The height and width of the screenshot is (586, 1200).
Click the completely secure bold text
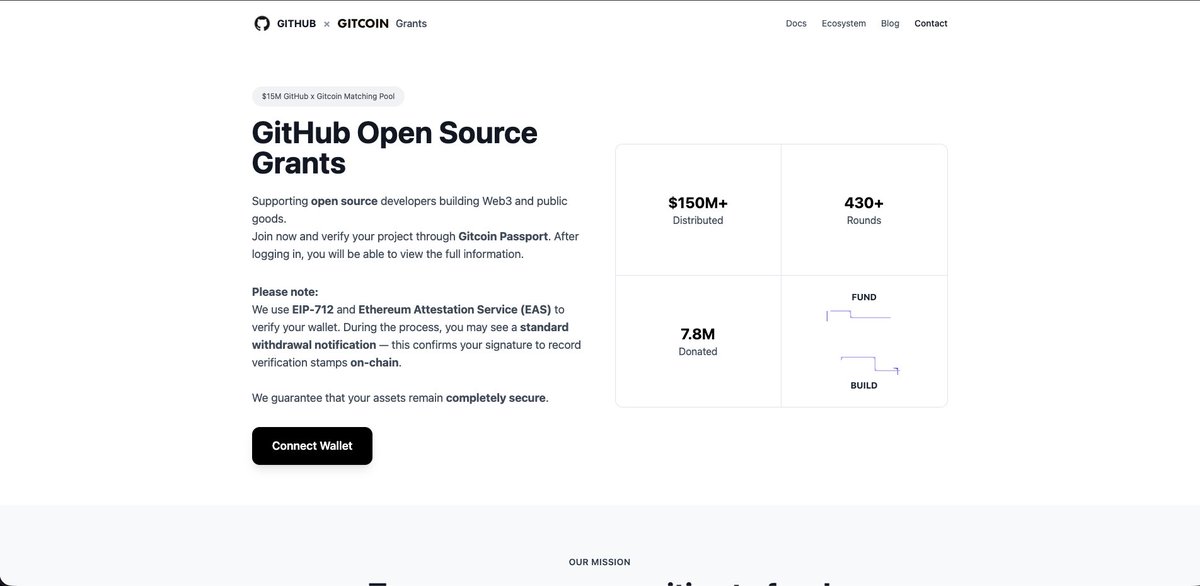pyautogui.click(x=496, y=398)
